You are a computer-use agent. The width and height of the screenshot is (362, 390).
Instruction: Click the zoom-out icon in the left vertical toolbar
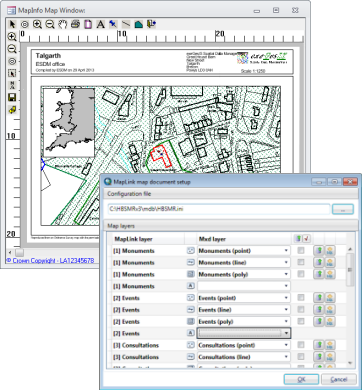click(x=12, y=49)
